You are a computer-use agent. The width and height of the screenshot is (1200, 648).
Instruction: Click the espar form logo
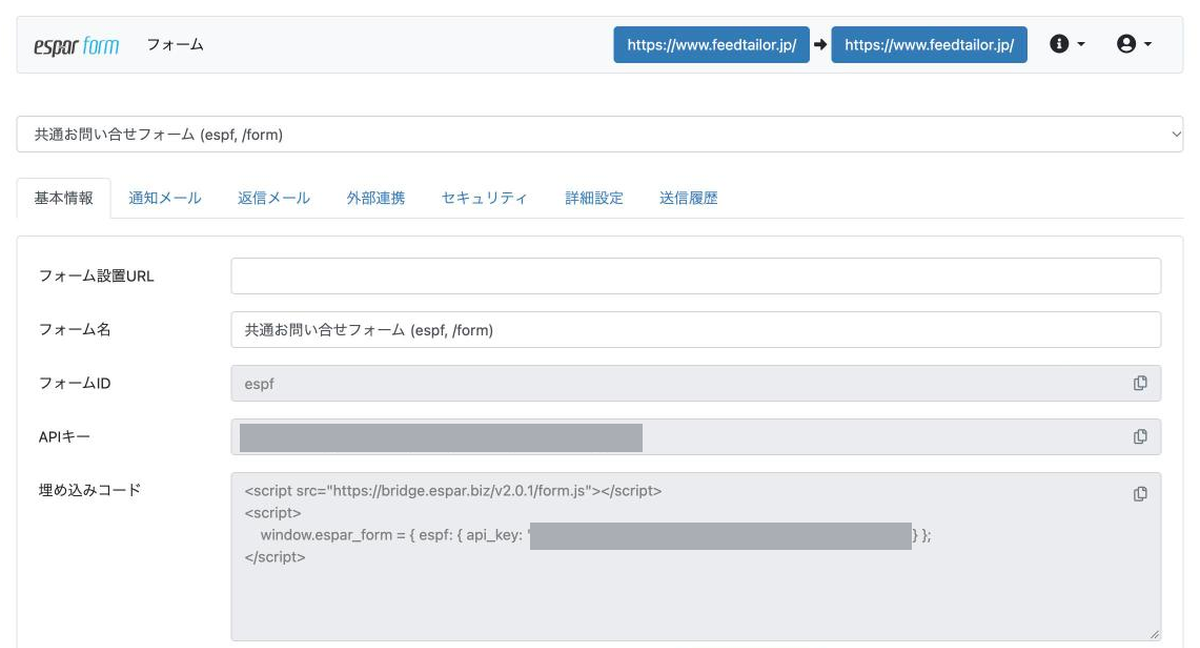[76, 45]
